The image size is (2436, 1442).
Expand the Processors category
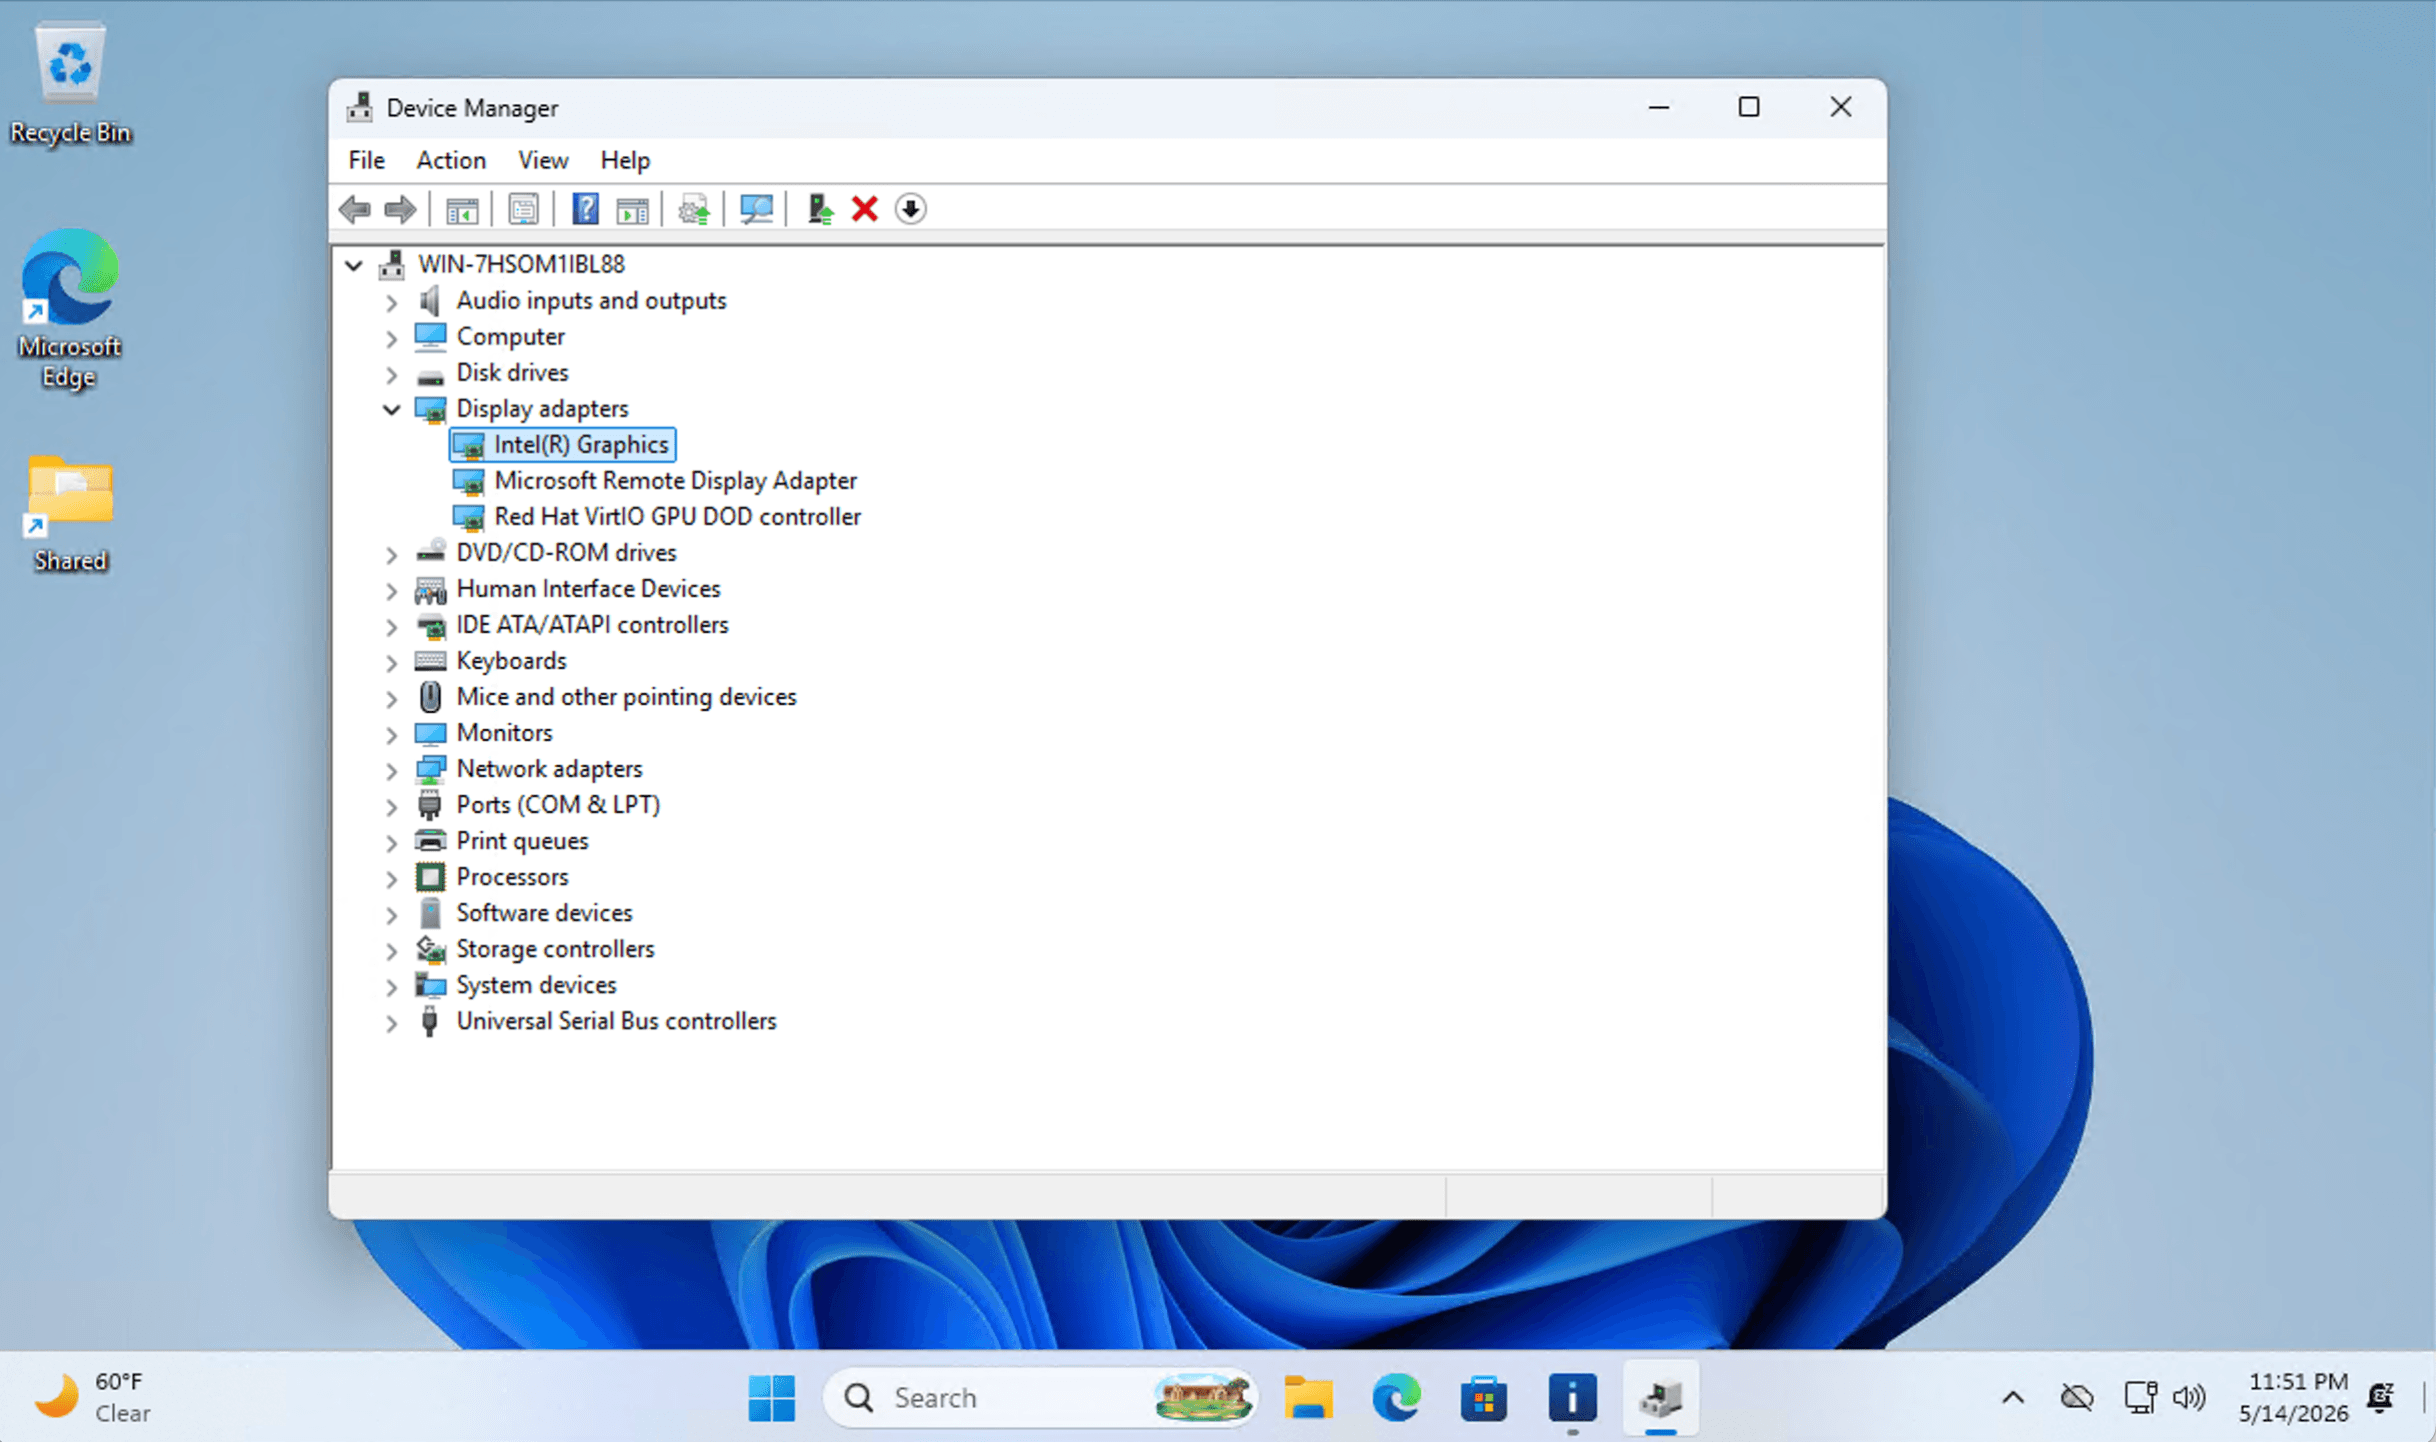click(392, 878)
